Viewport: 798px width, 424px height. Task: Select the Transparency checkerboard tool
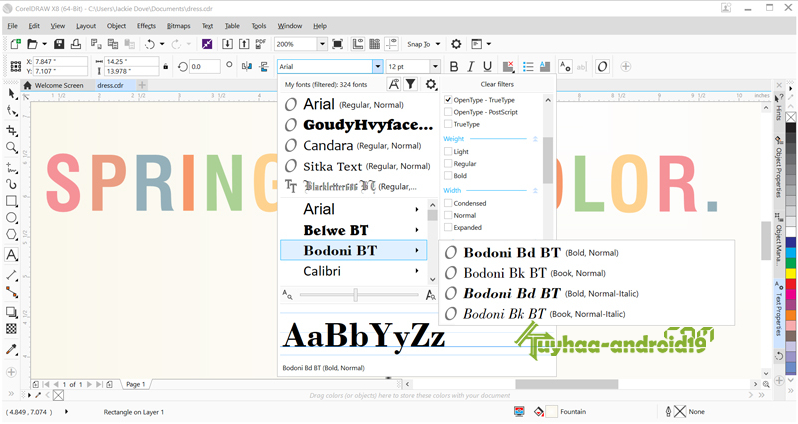(x=11, y=329)
